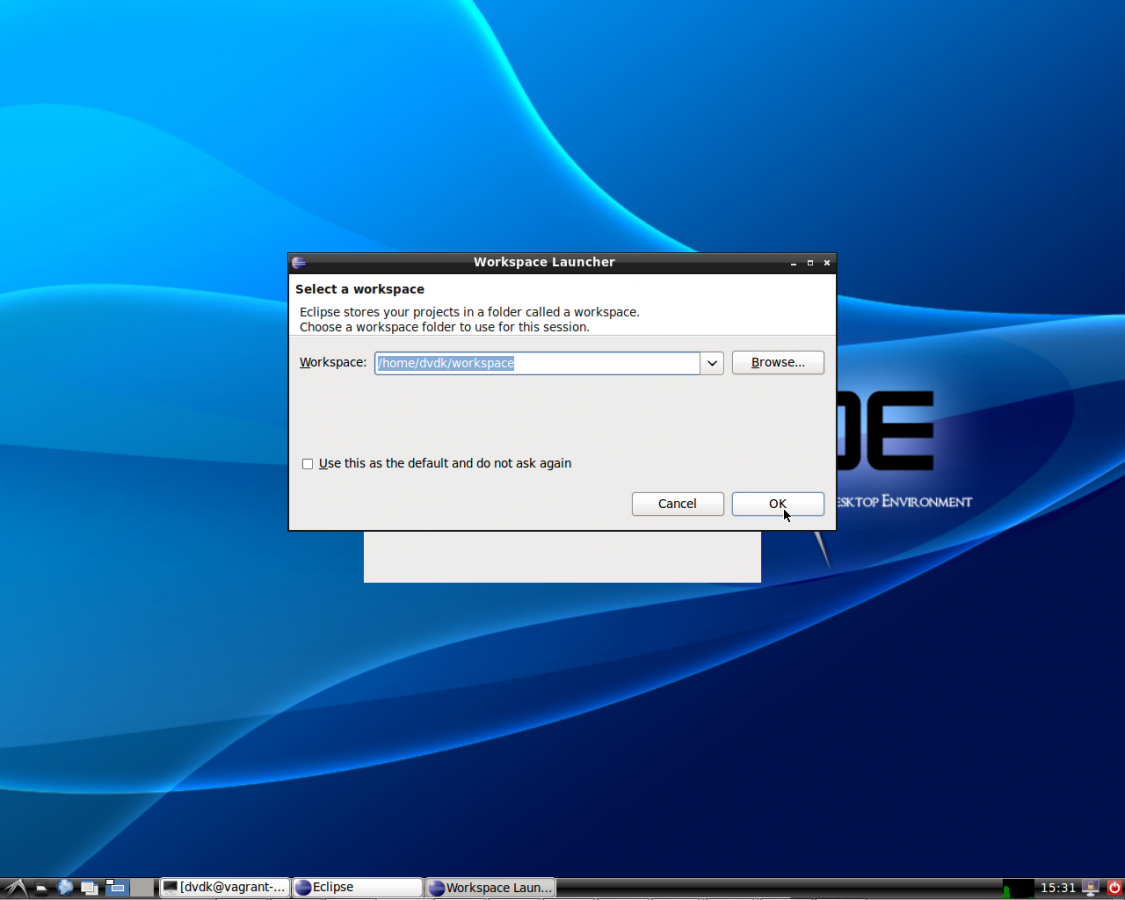Switch to the dvdk@vagrant terminal taskbar entry
Image resolution: width=1125 pixels, height=900 pixels.
coord(225,887)
